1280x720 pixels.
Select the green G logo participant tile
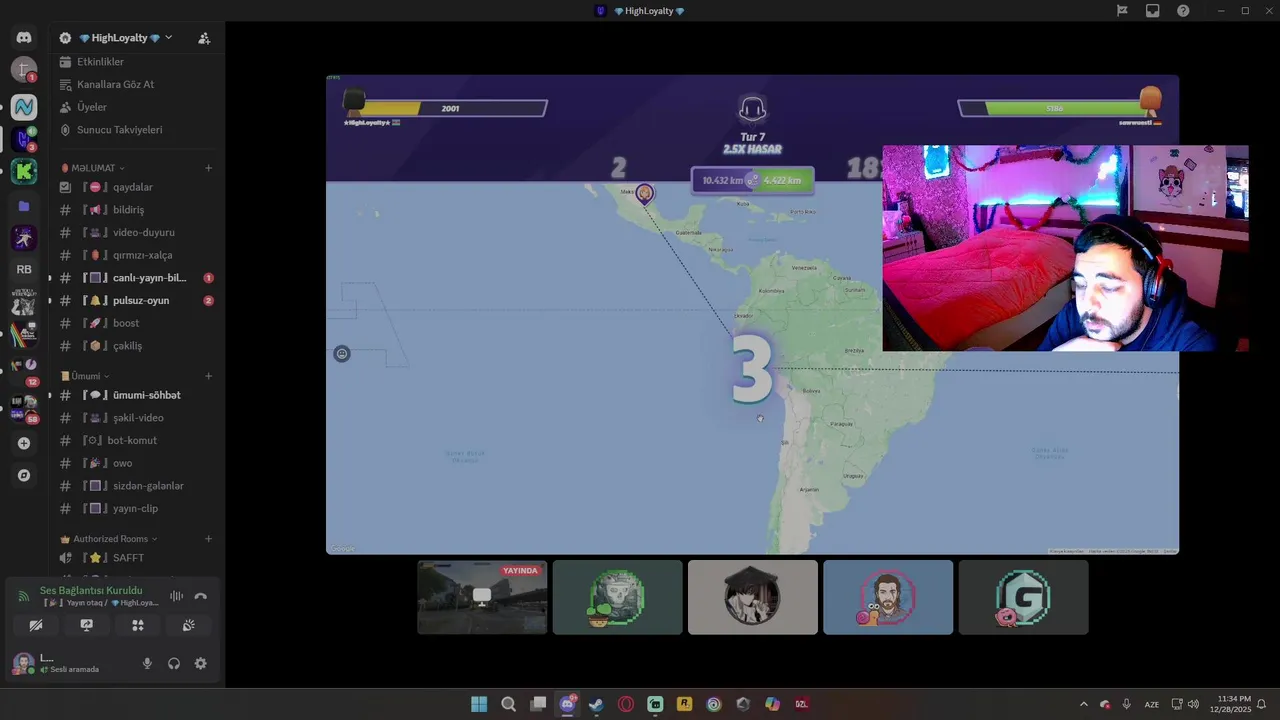1023,597
